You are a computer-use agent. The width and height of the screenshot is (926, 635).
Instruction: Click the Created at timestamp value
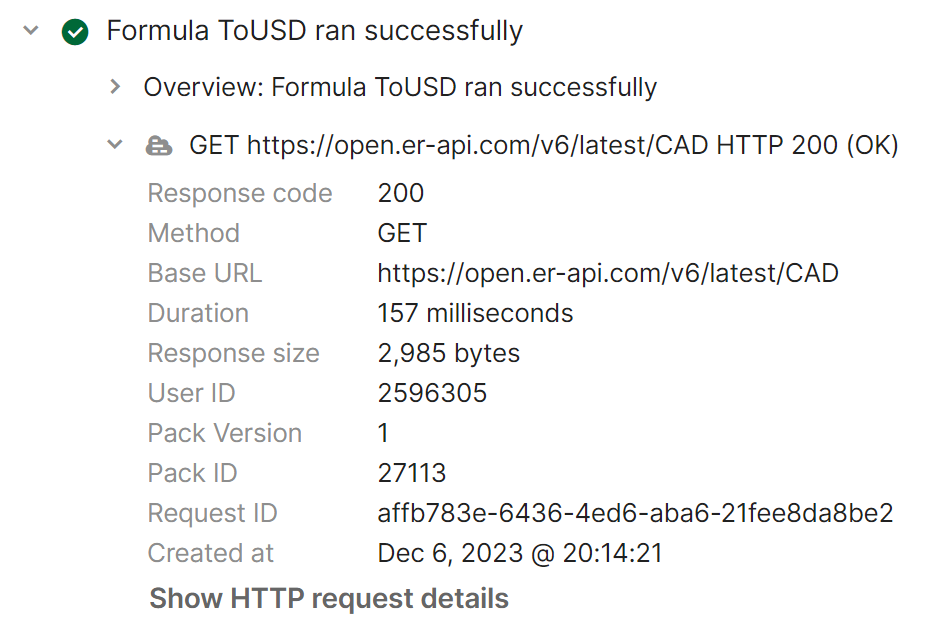click(x=520, y=553)
